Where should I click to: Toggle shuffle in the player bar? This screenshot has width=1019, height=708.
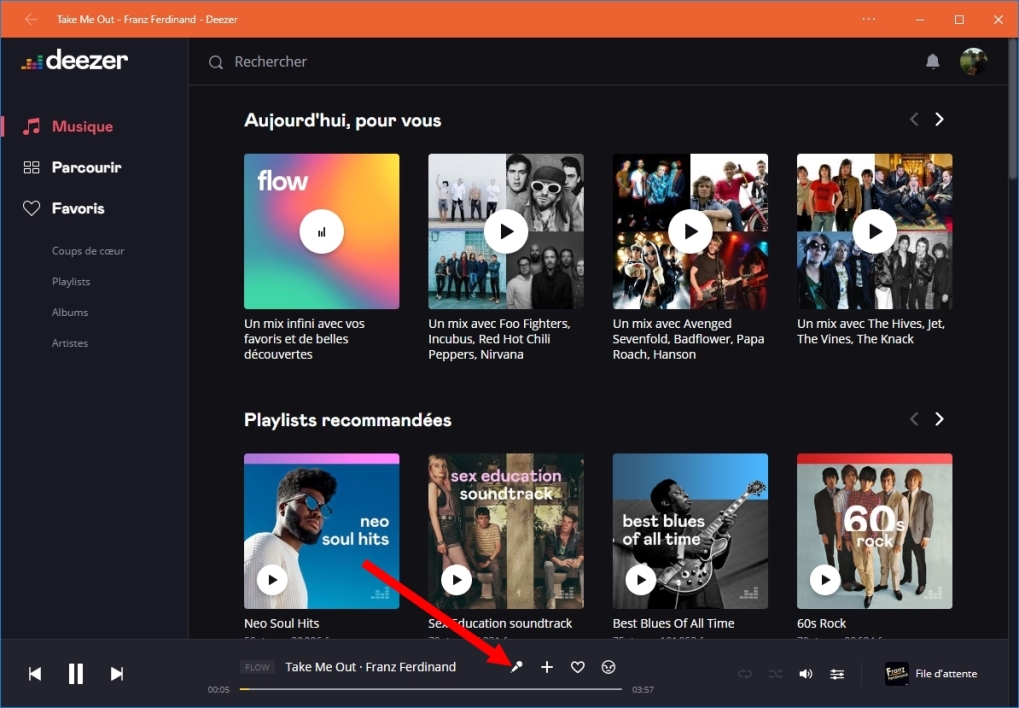click(x=775, y=674)
